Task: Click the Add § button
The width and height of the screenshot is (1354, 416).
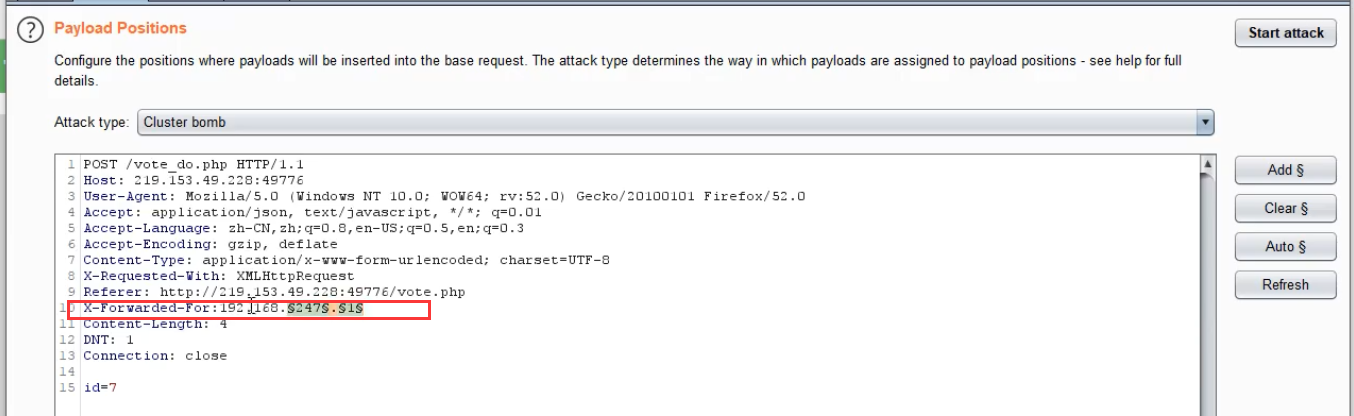Action: [1285, 170]
